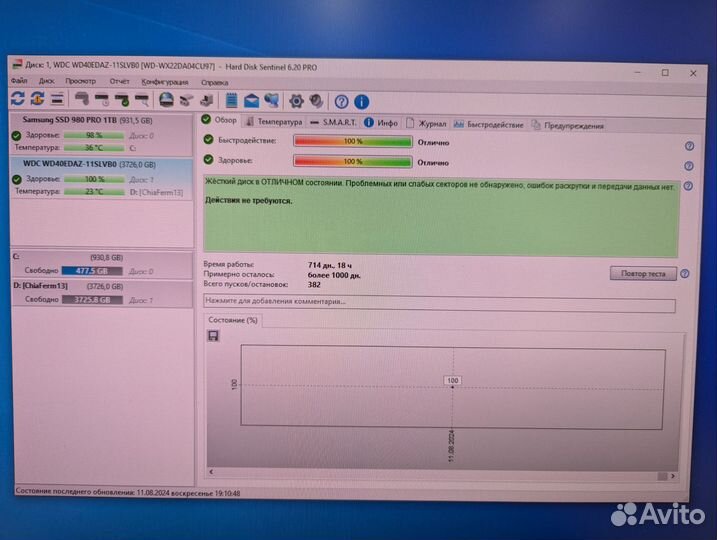Click the Повтор теста button
Viewport: 717px width, 540px height.
pos(643,273)
